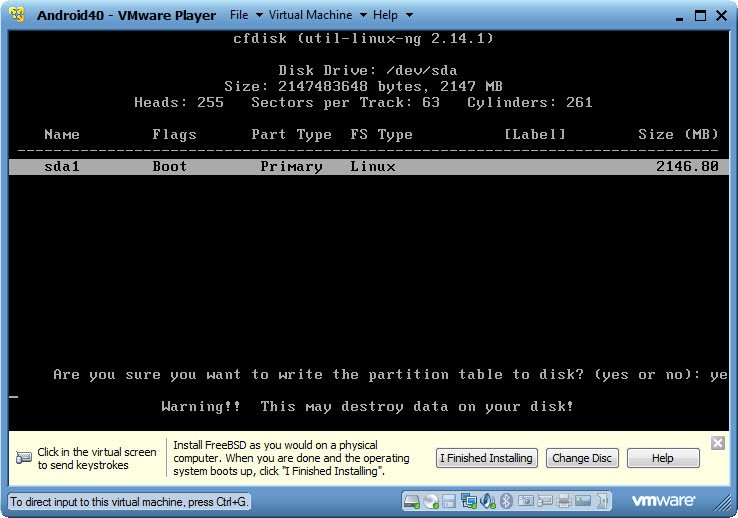Click the write partition table confirmation prompt

coord(390,375)
